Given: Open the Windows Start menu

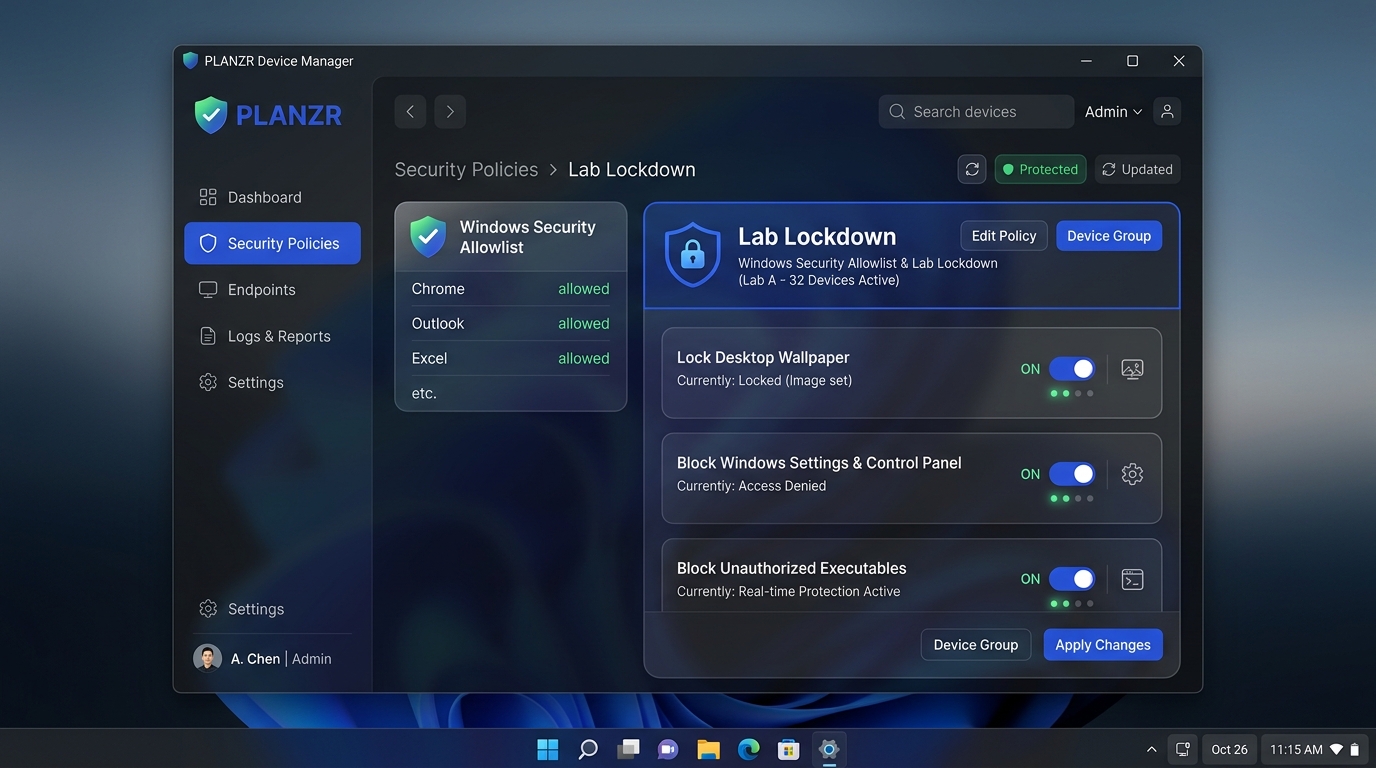Looking at the screenshot, I should coord(548,749).
